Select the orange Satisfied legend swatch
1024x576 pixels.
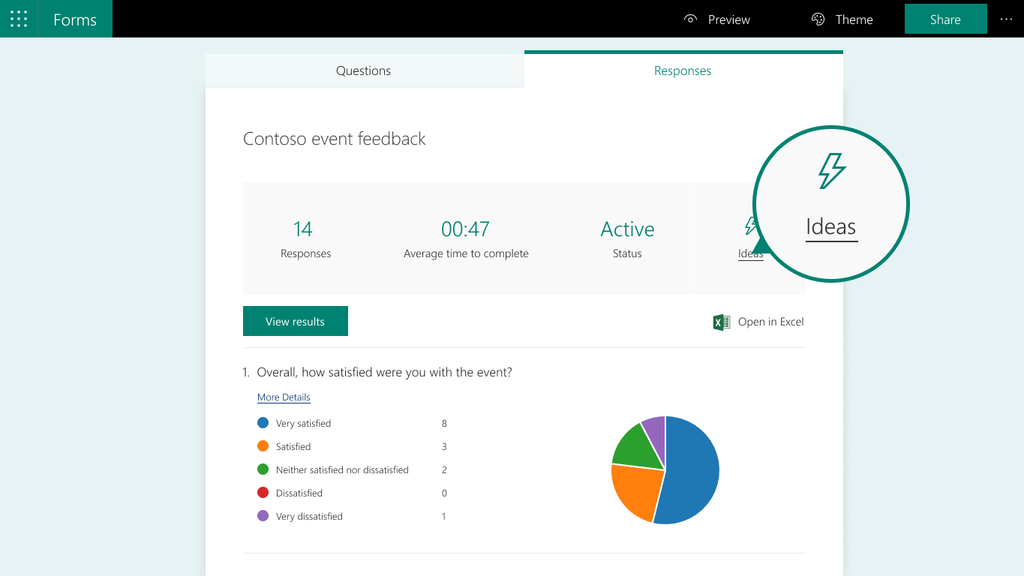pyautogui.click(x=262, y=447)
